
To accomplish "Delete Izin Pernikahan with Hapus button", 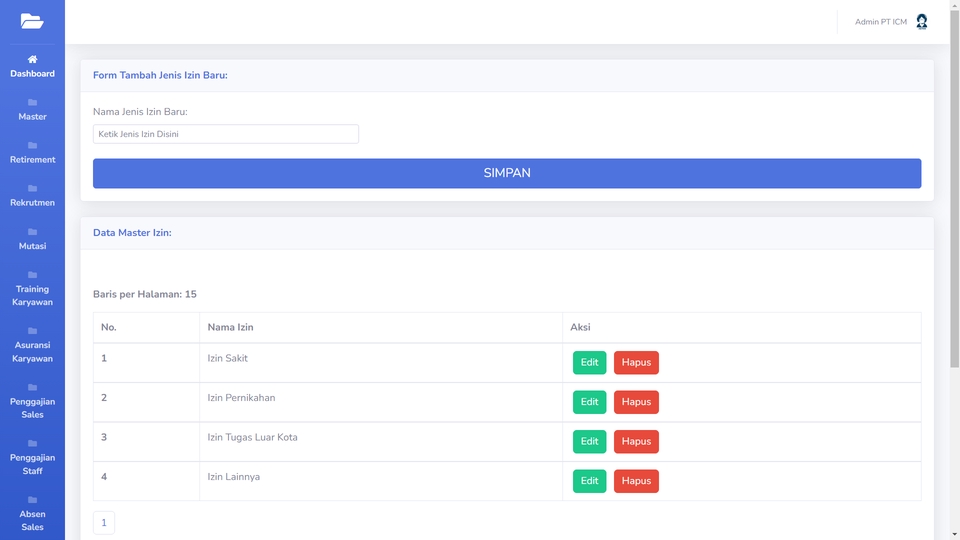I will tap(636, 402).
